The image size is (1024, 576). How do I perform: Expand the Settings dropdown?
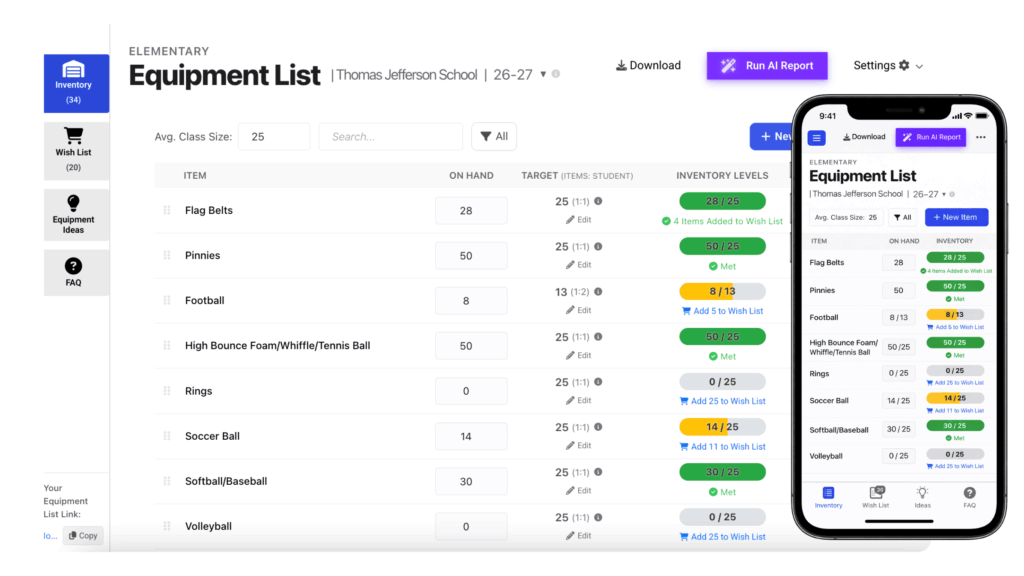888,65
